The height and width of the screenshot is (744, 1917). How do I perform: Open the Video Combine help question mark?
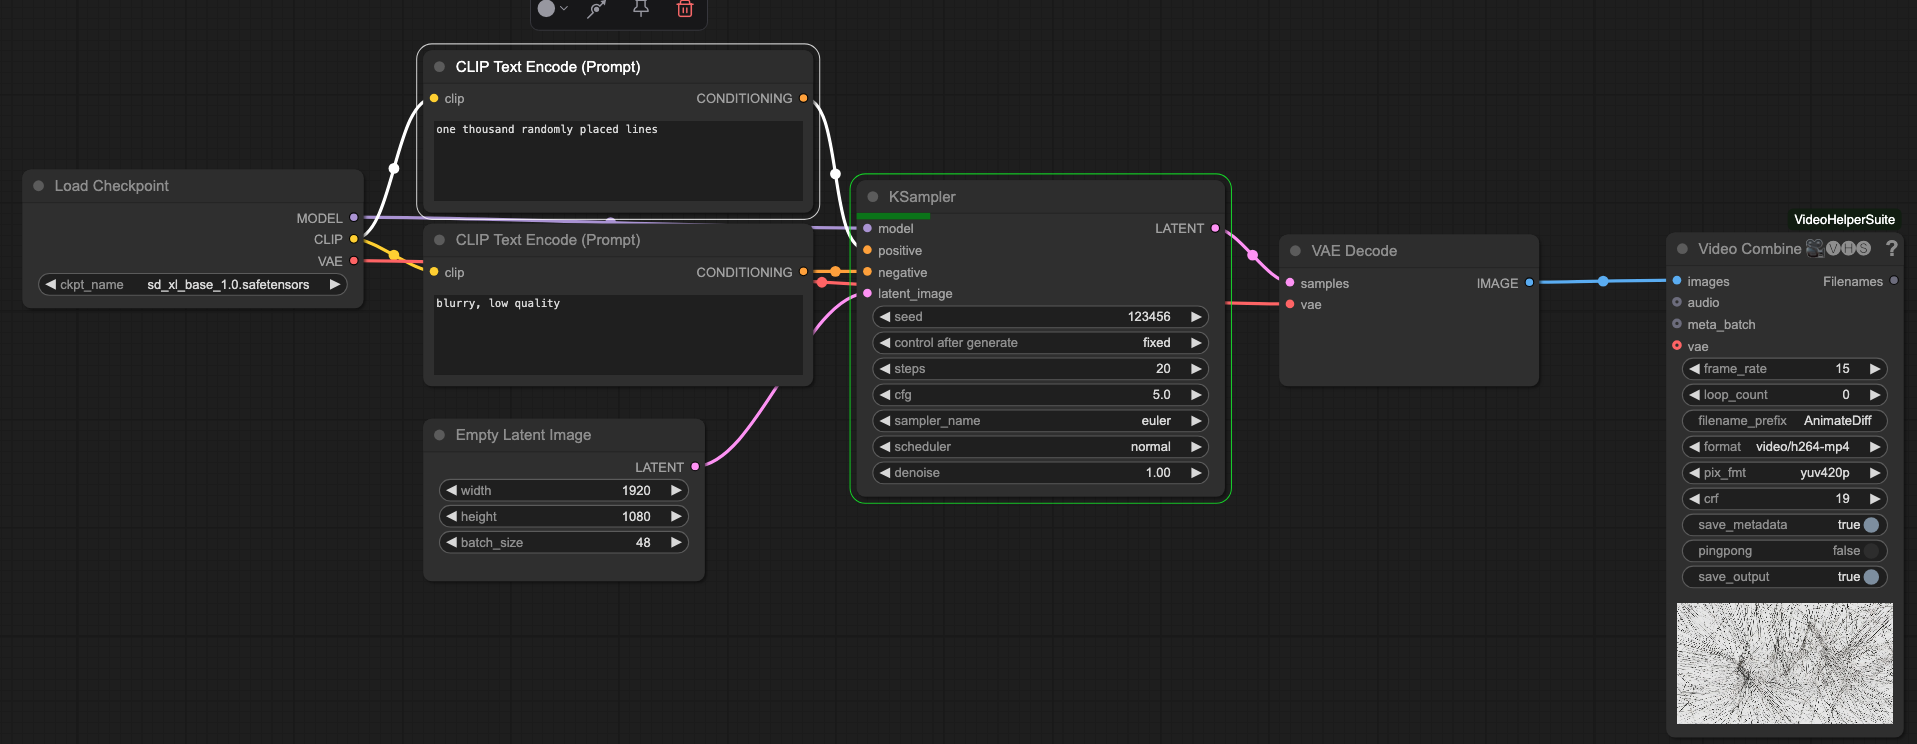(x=1891, y=249)
